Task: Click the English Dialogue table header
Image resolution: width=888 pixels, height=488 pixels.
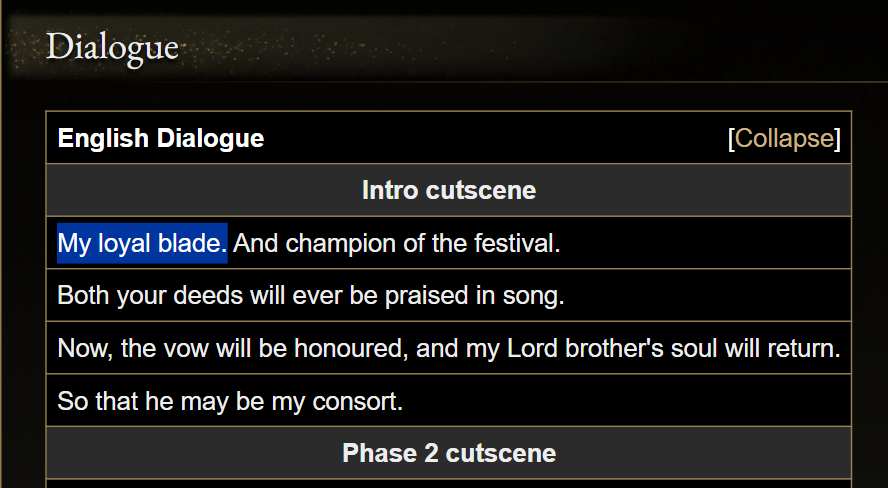Action: pos(161,138)
